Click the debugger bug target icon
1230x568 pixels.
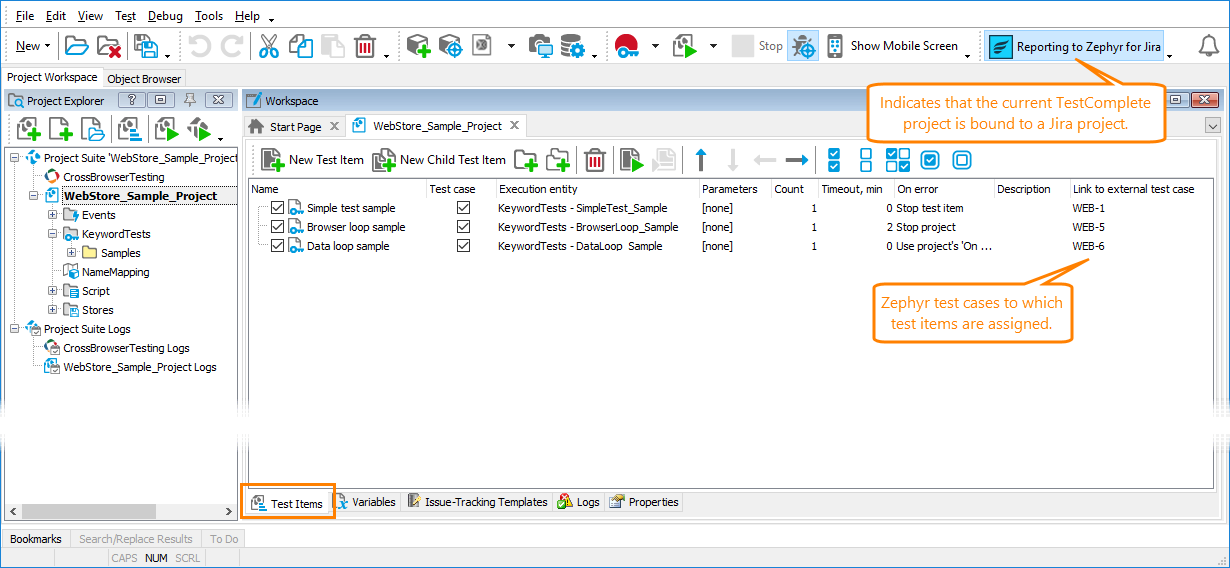click(x=803, y=46)
